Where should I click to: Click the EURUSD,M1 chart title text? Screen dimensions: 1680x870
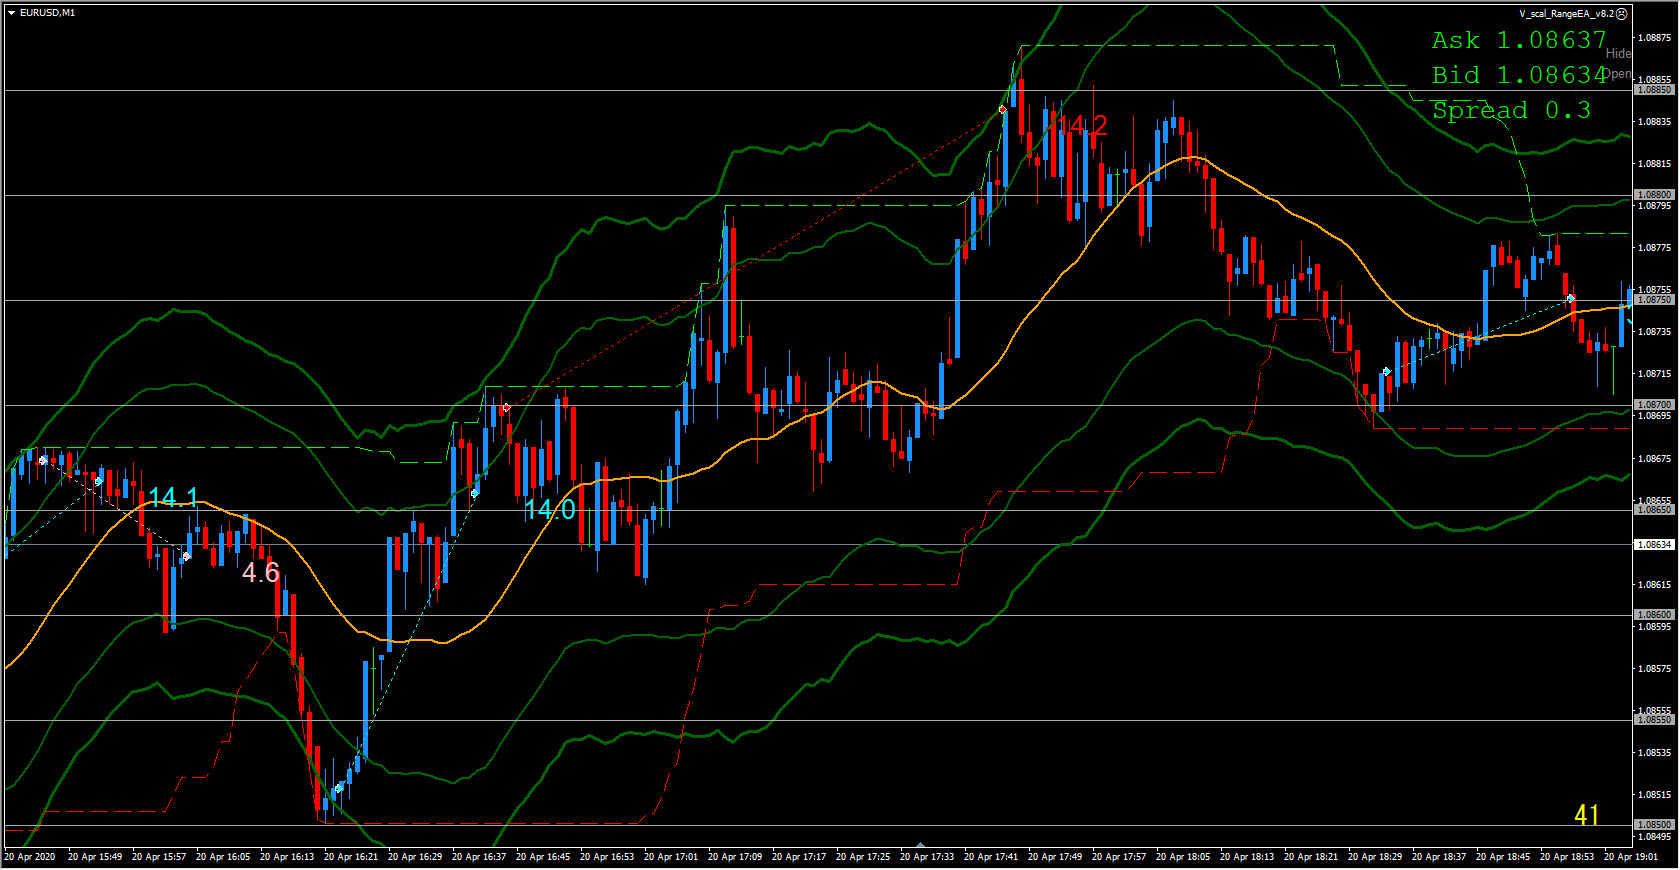(x=47, y=13)
